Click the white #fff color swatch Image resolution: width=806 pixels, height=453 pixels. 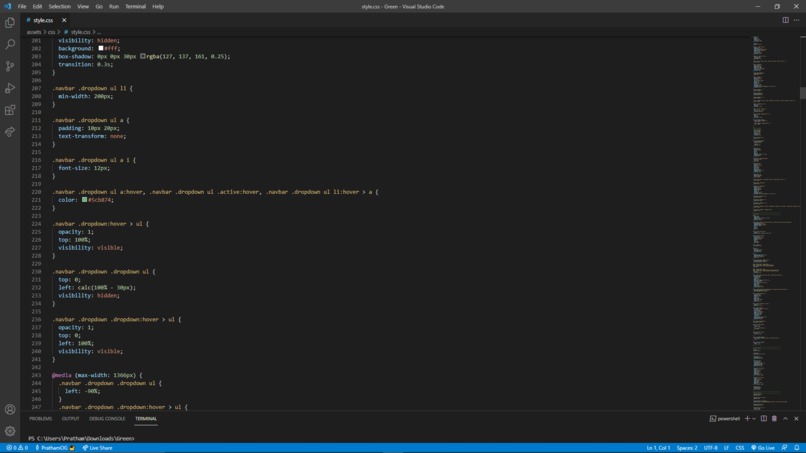[101, 48]
